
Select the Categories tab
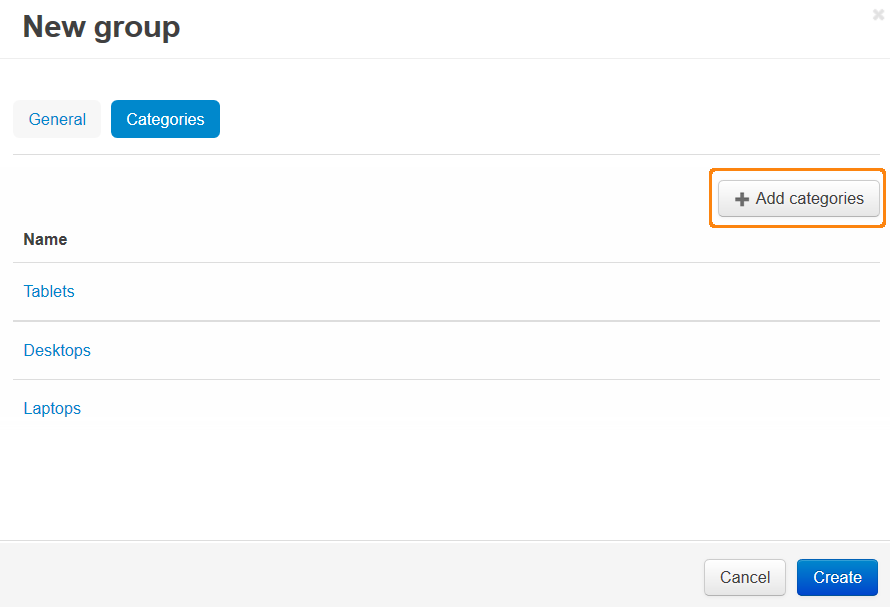tap(165, 119)
